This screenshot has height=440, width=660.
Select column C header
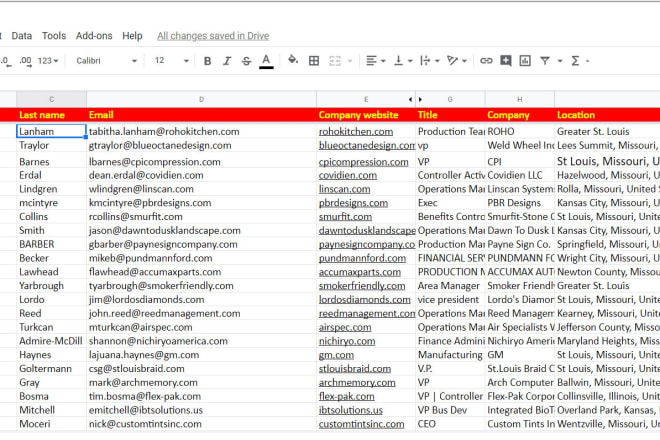tap(51, 99)
